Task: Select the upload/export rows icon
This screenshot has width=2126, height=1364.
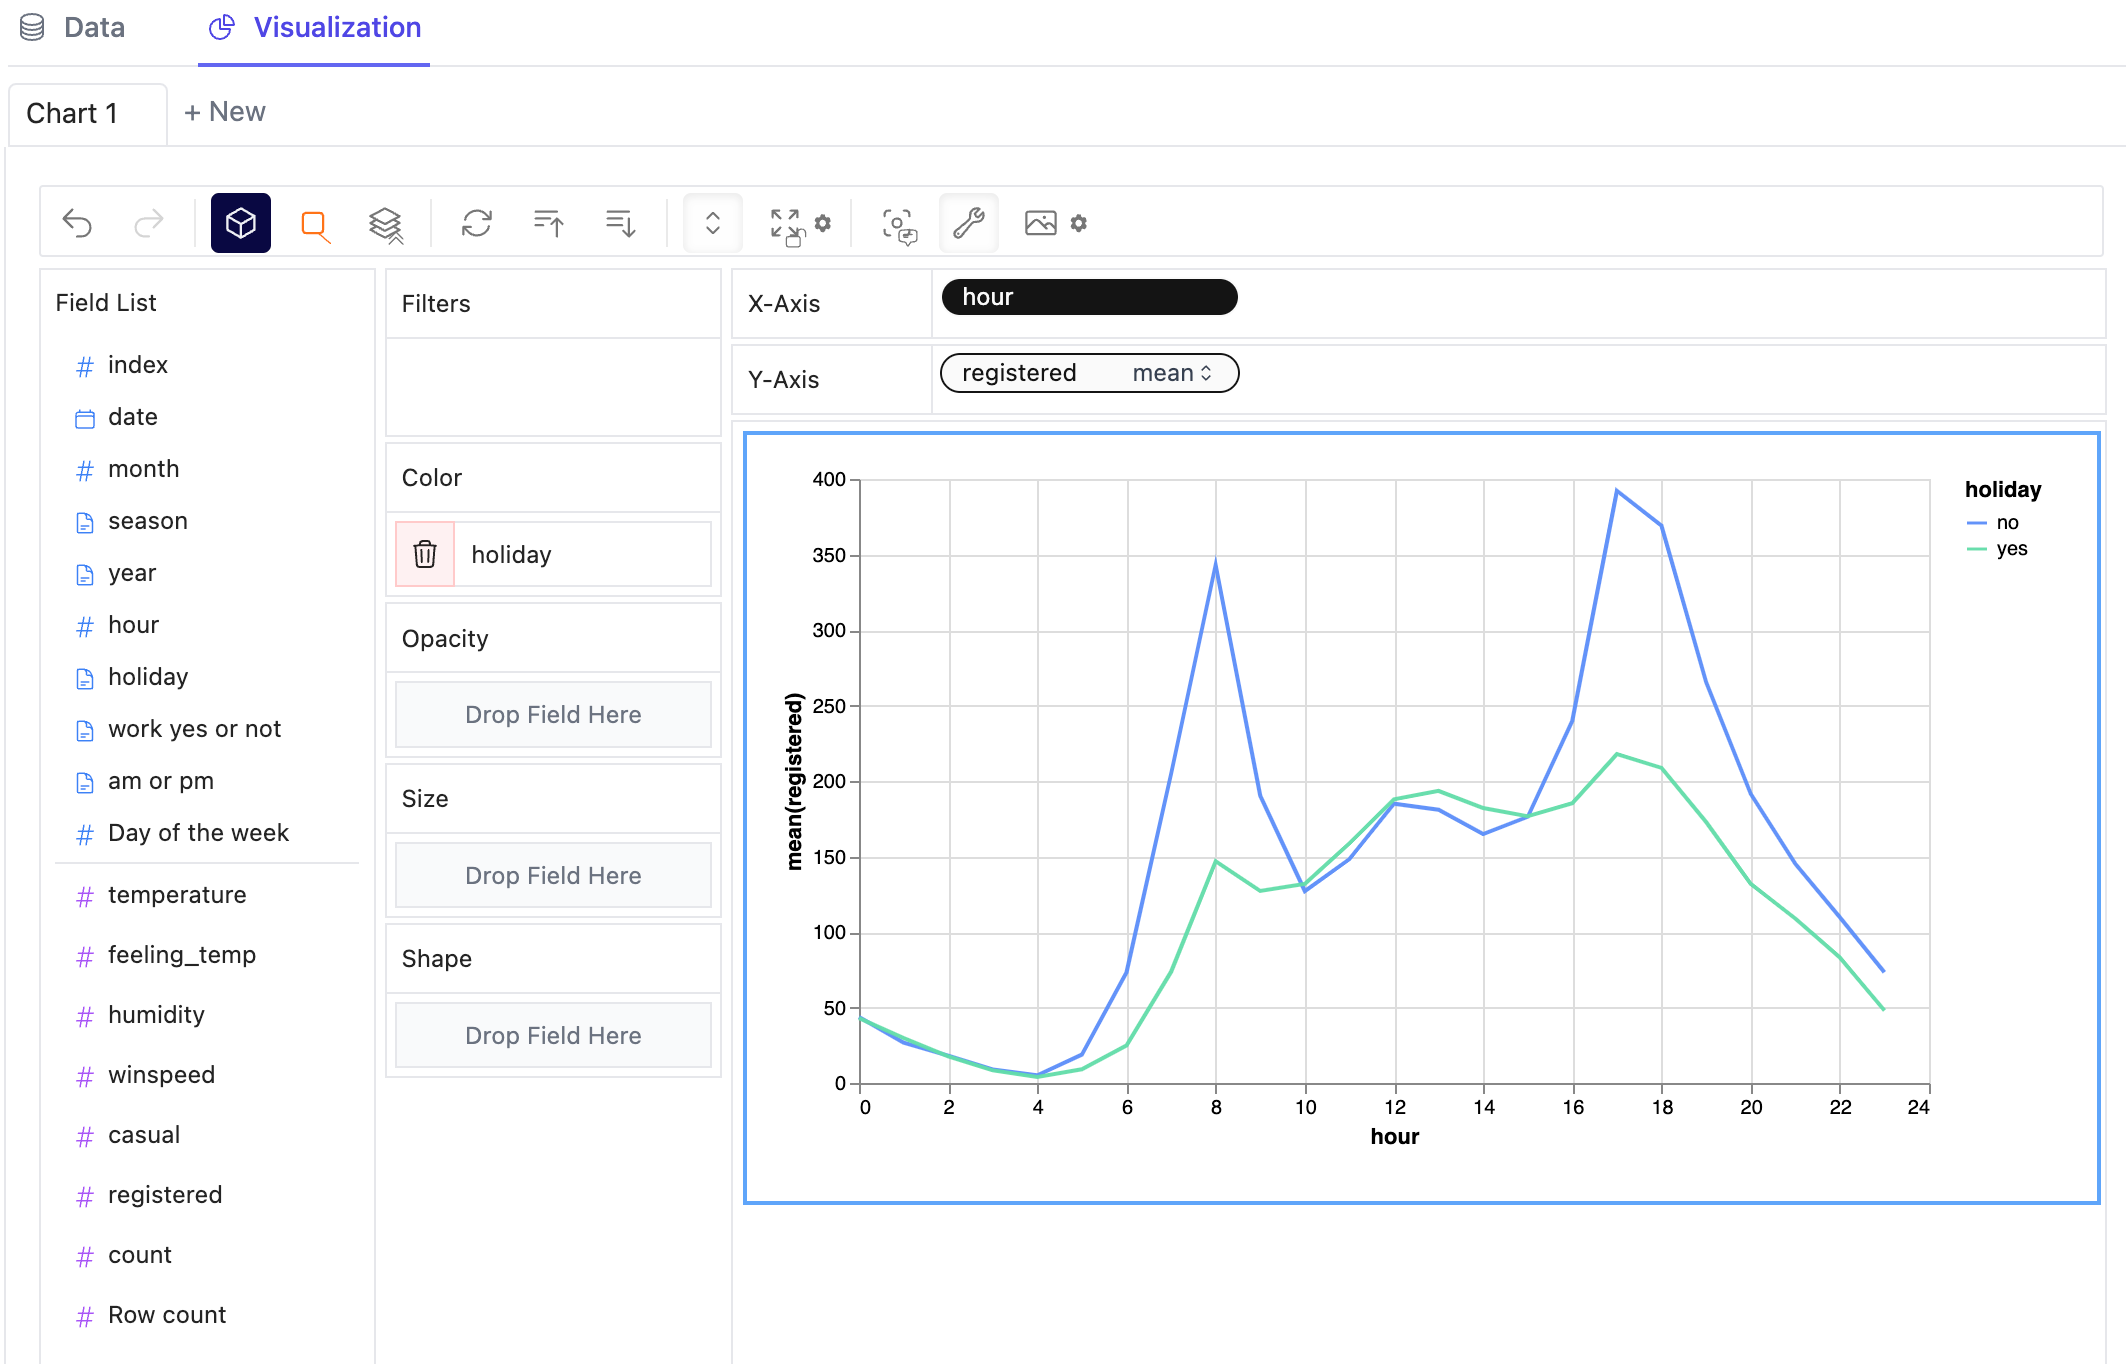Action: pos(547,222)
